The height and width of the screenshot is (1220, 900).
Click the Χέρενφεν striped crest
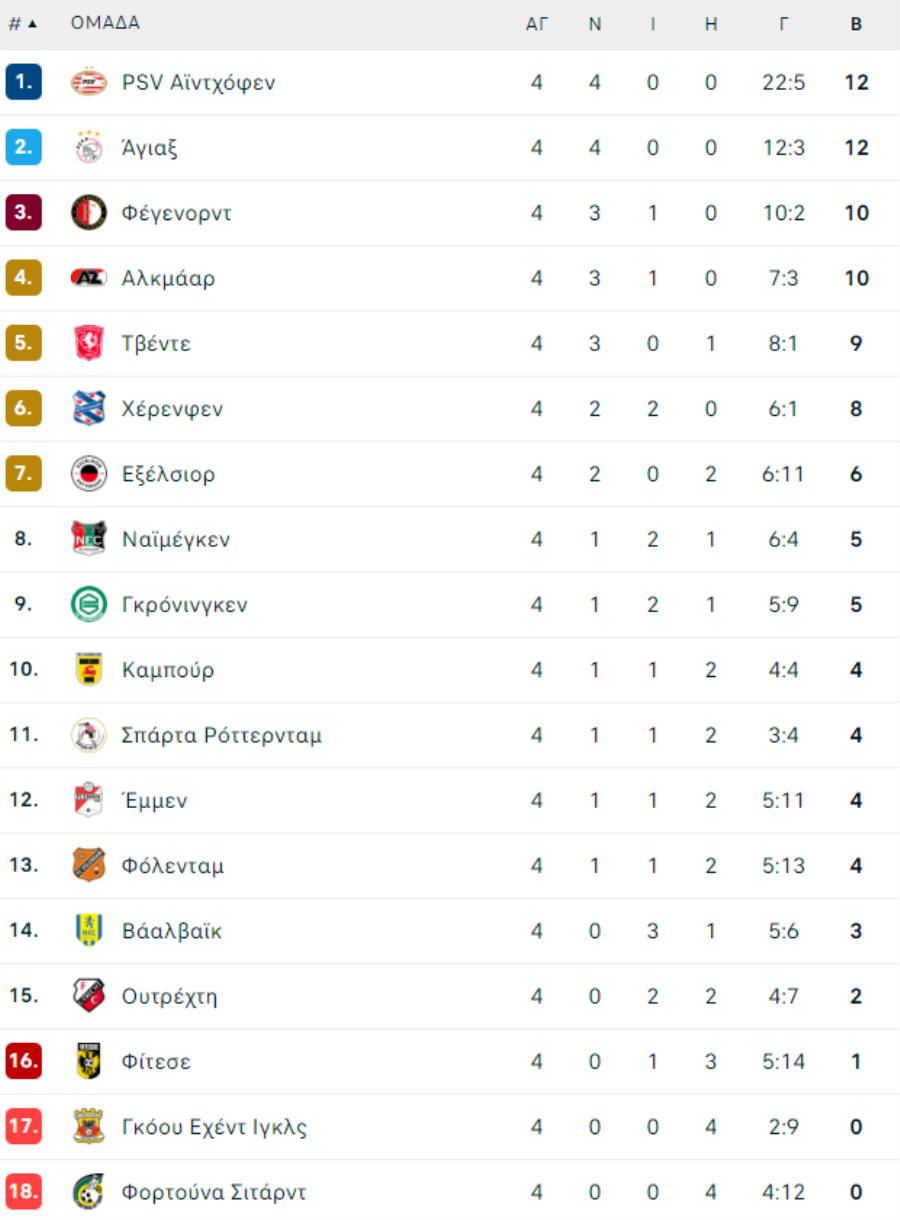89,409
